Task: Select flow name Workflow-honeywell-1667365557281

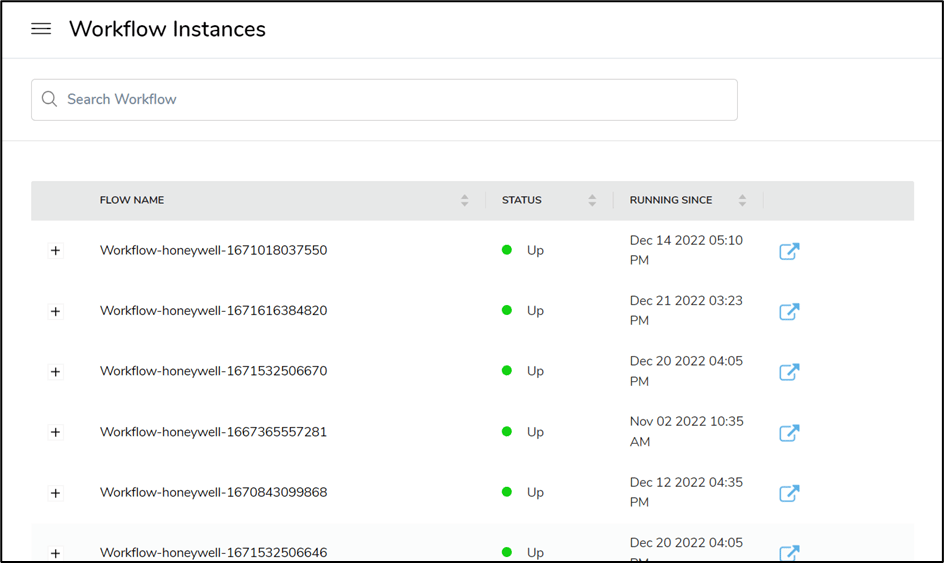Action: pos(213,432)
